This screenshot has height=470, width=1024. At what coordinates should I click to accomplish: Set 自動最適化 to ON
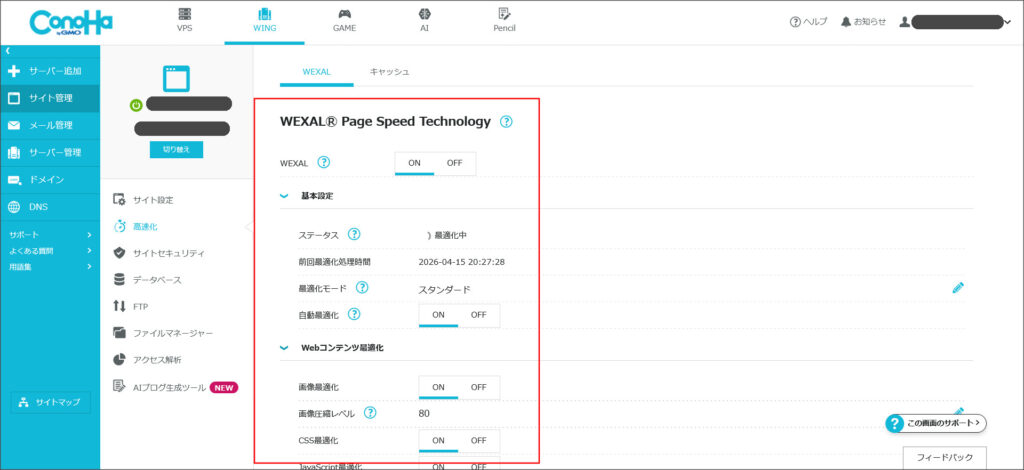[438, 315]
